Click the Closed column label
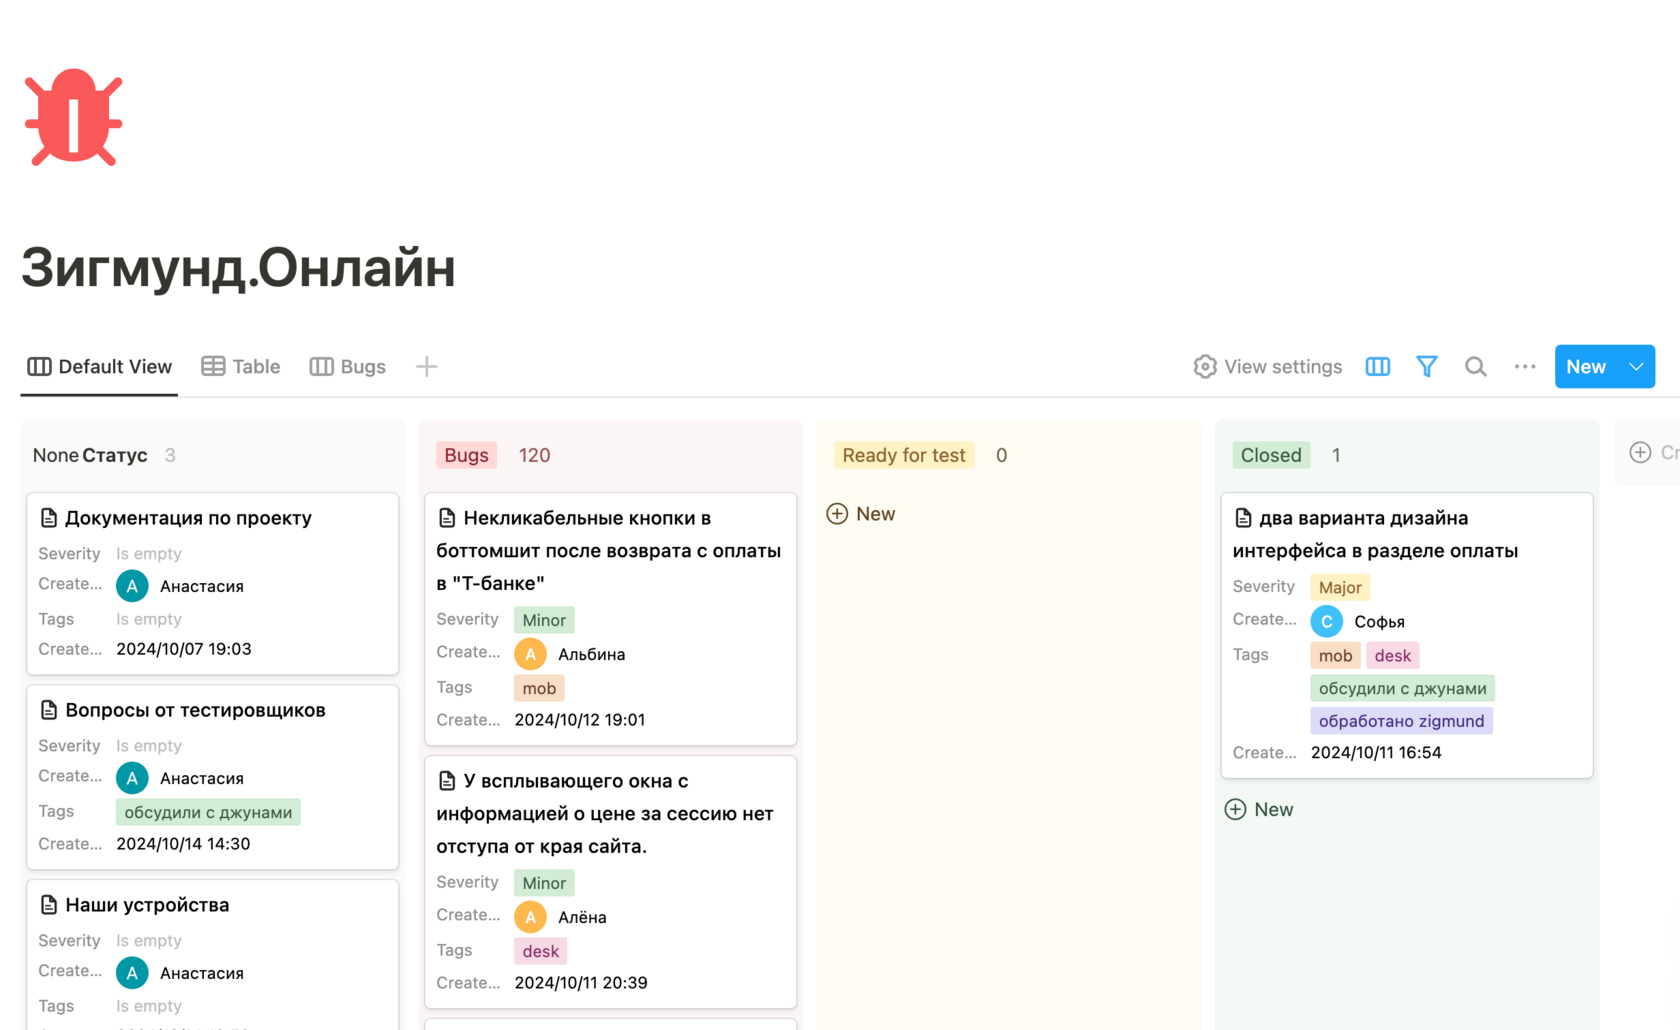 (x=1271, y=455)
